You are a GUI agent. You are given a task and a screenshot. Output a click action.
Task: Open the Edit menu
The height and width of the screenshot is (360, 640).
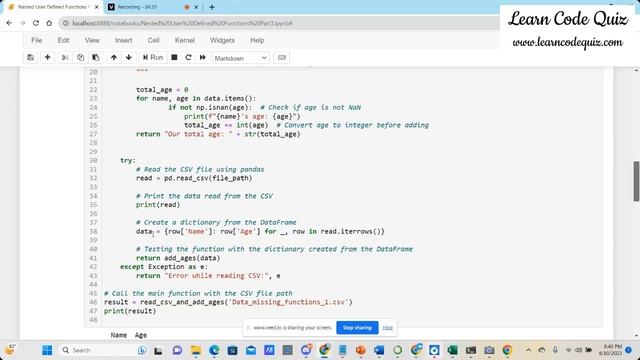click(63, 40)
